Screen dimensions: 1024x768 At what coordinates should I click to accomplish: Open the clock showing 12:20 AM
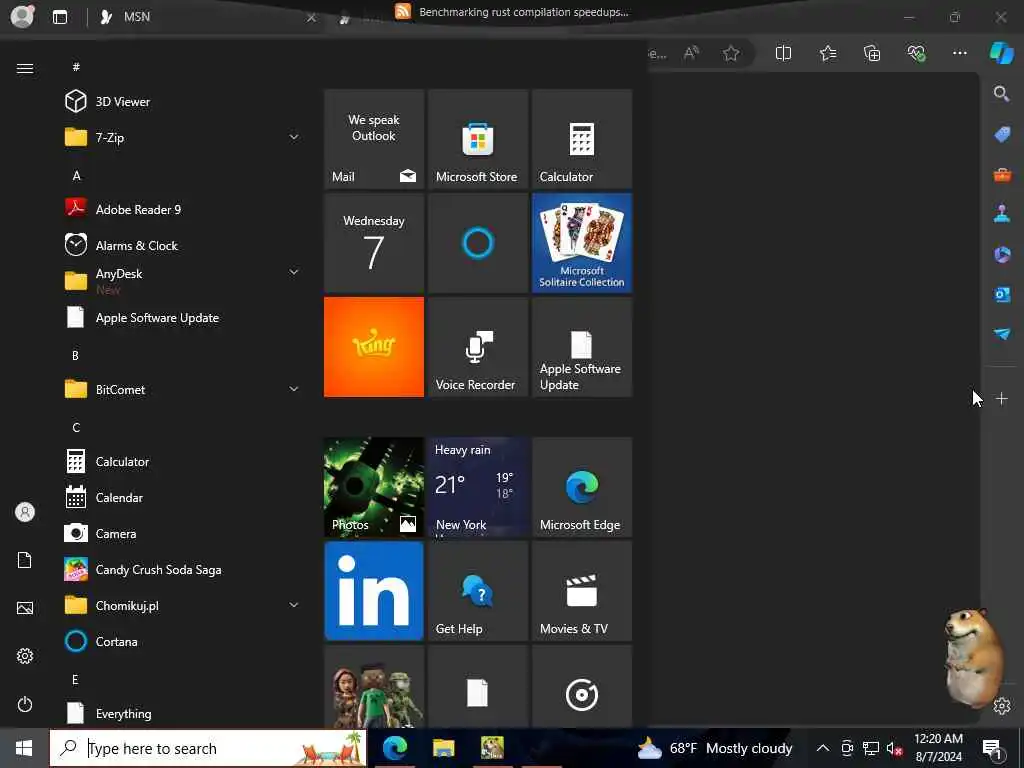pyautogui.click(x=938, y=748)
